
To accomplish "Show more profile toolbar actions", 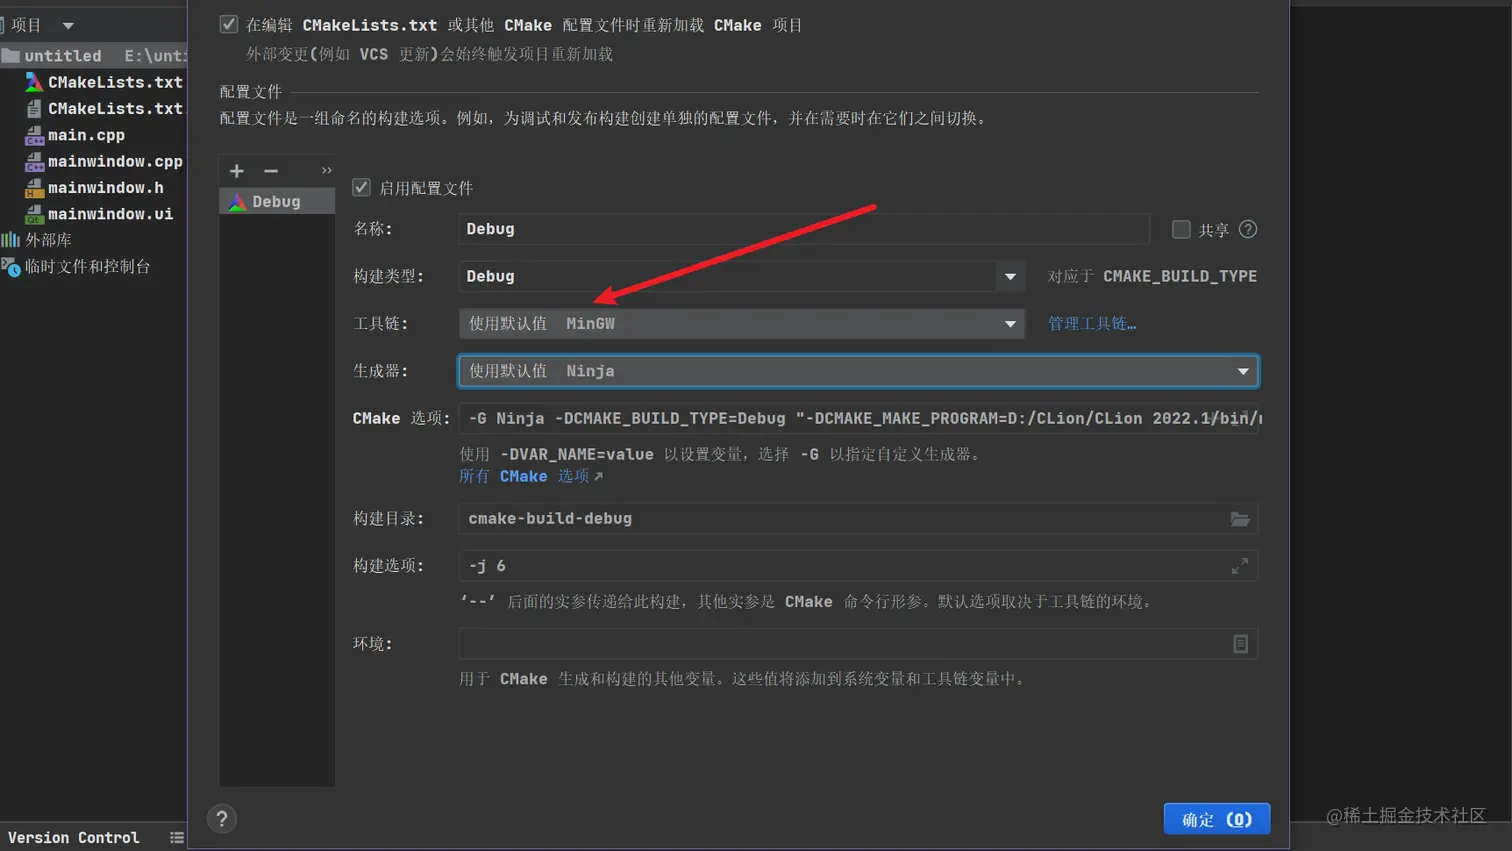I will (x=326, y=171).
